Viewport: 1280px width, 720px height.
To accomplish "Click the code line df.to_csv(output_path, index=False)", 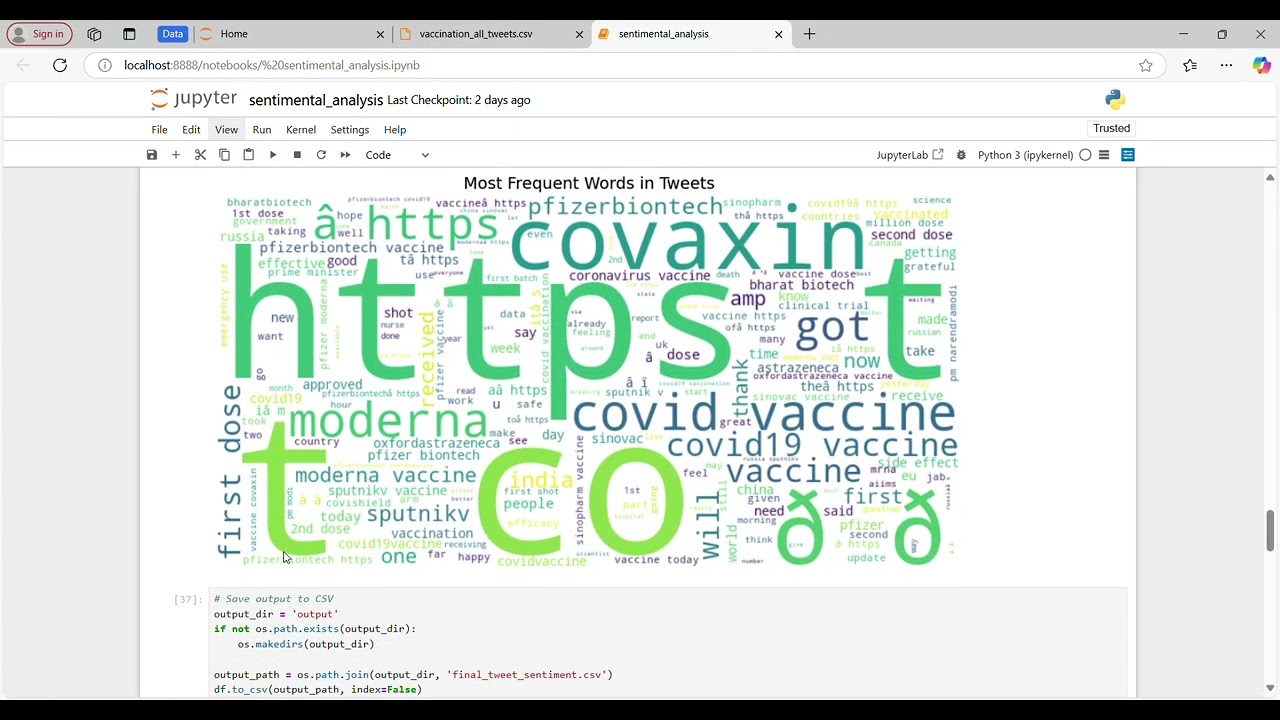I will 318,690.
